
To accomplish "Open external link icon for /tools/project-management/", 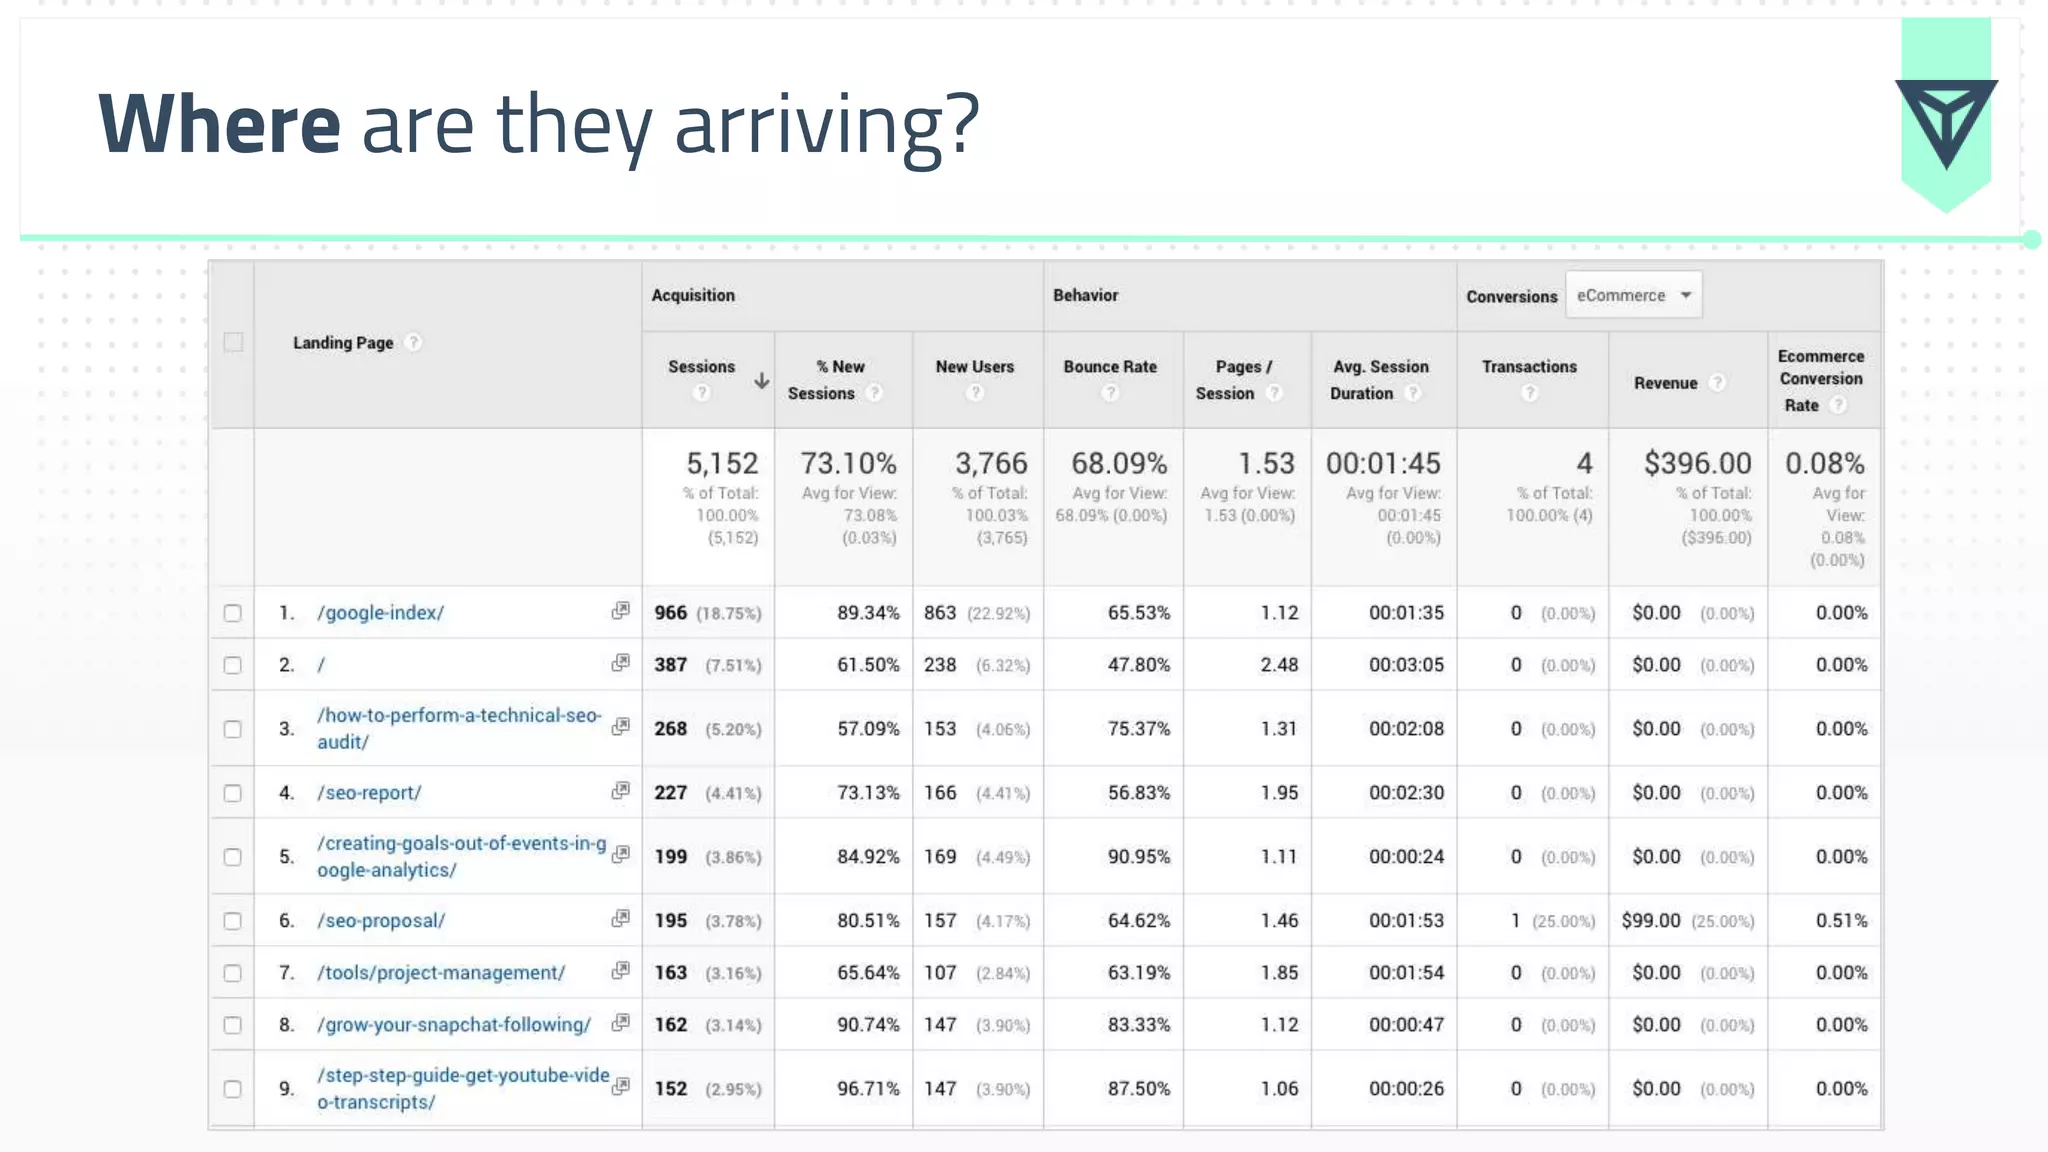I will [x=621, y=970].
